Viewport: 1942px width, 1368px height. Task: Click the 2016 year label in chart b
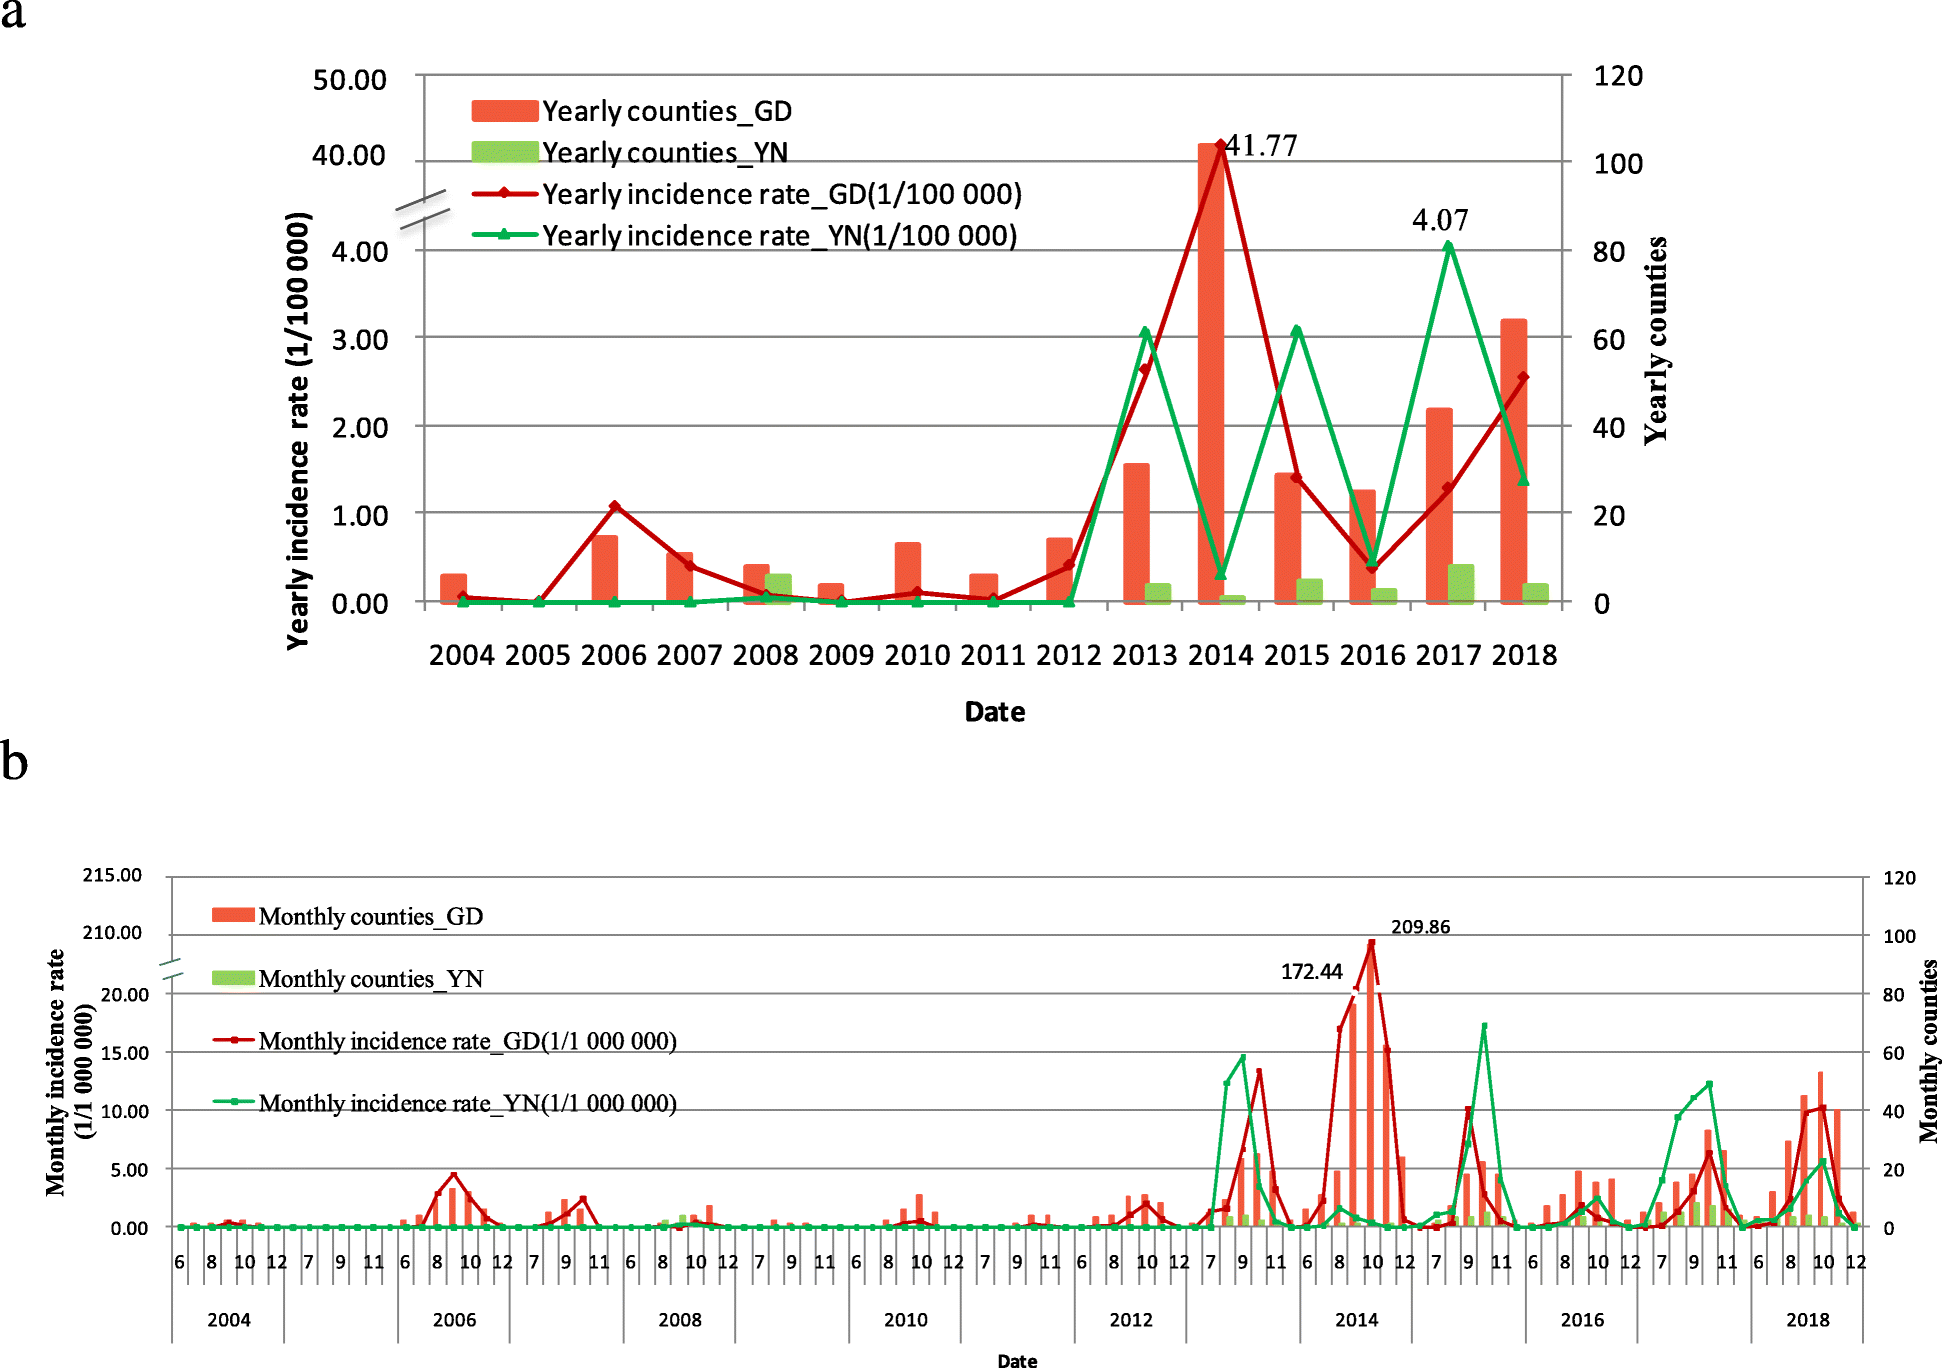coord(1582,1320)
